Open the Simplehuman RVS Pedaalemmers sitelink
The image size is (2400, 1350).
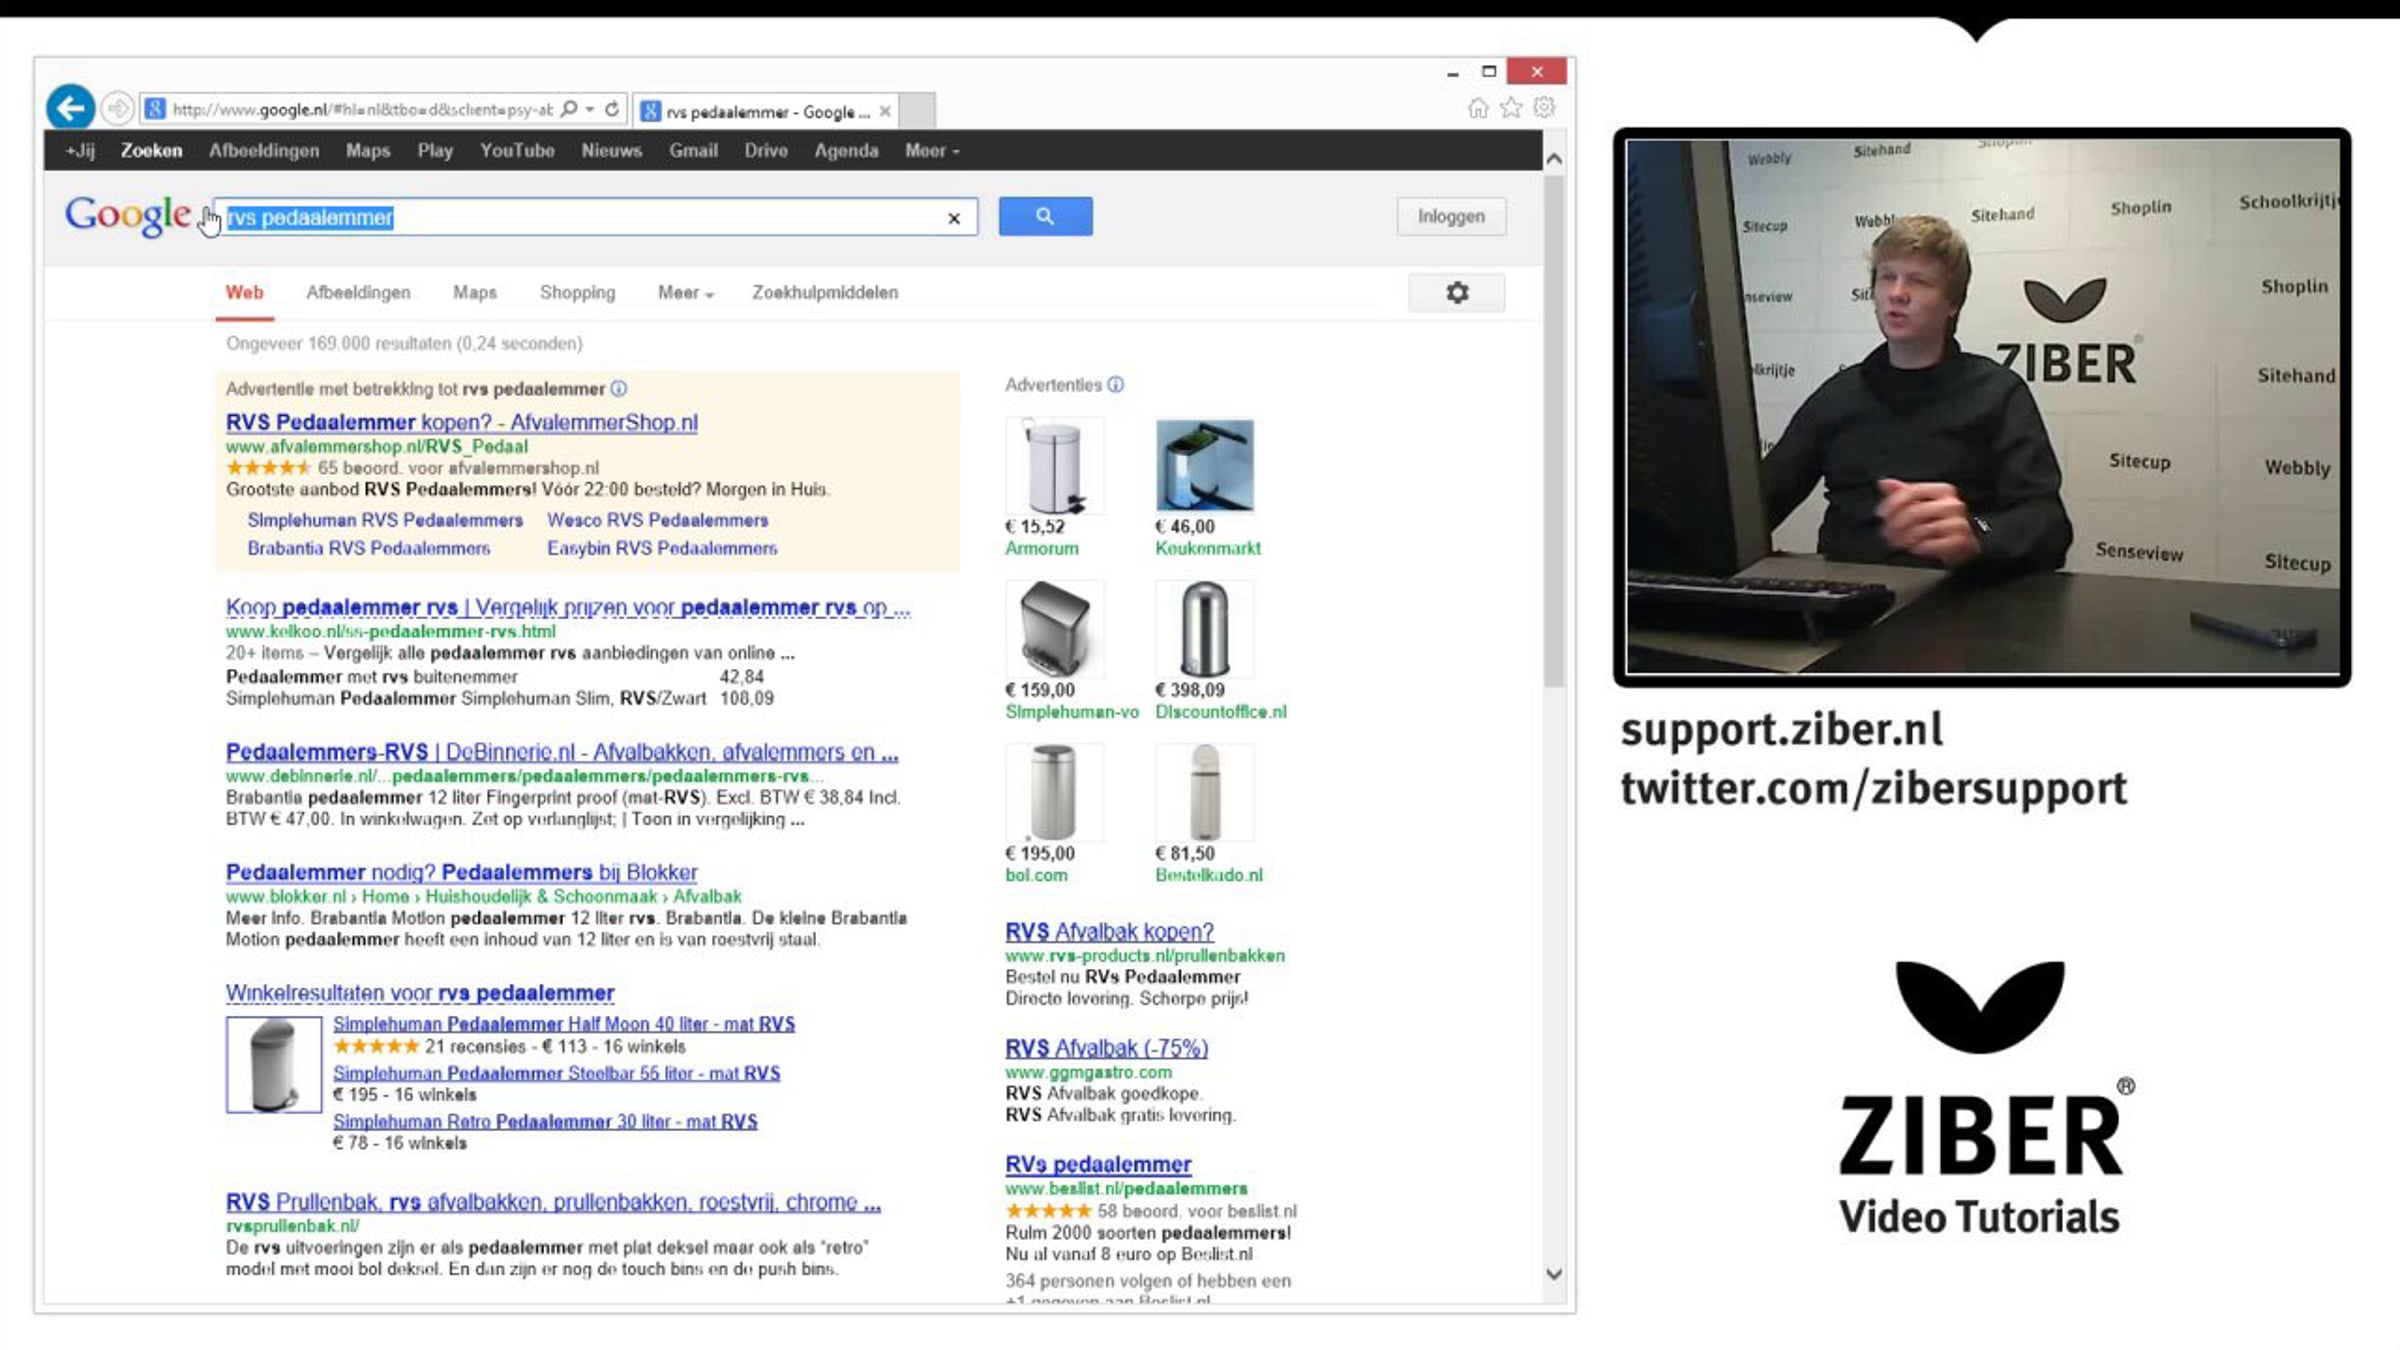385,521
